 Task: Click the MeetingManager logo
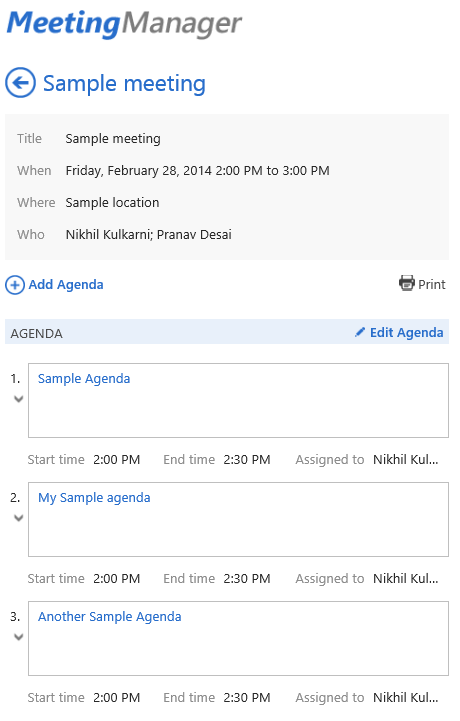[x=124, y=23]
